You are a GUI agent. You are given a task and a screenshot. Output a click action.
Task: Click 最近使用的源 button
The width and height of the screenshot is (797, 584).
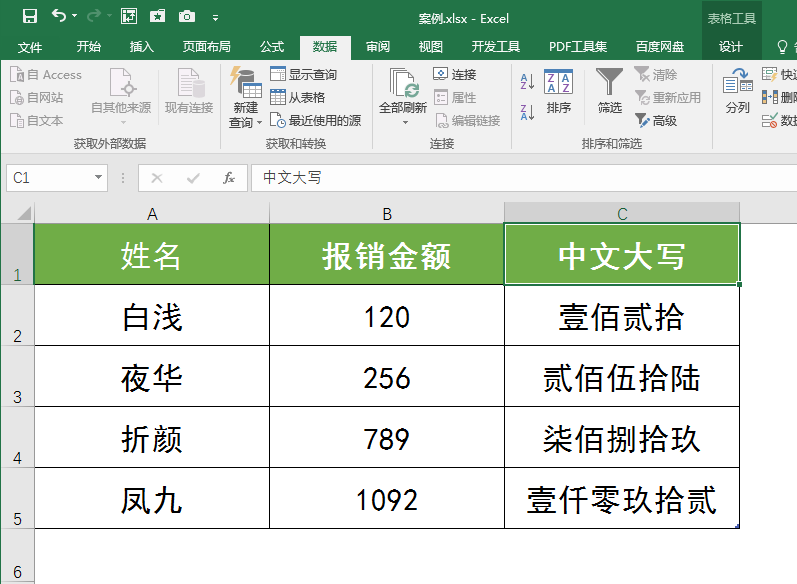click(315, 121)
